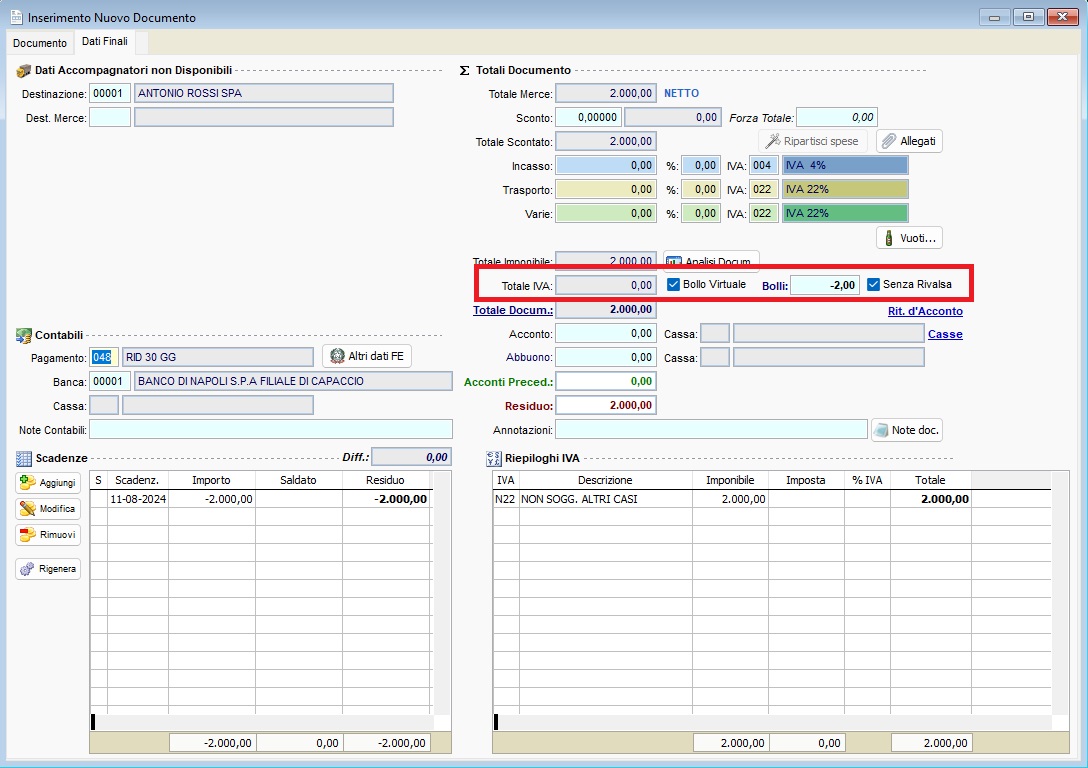Open the IVA 4% selector for Incasso
1088x768 pixels.
point(845,165)
